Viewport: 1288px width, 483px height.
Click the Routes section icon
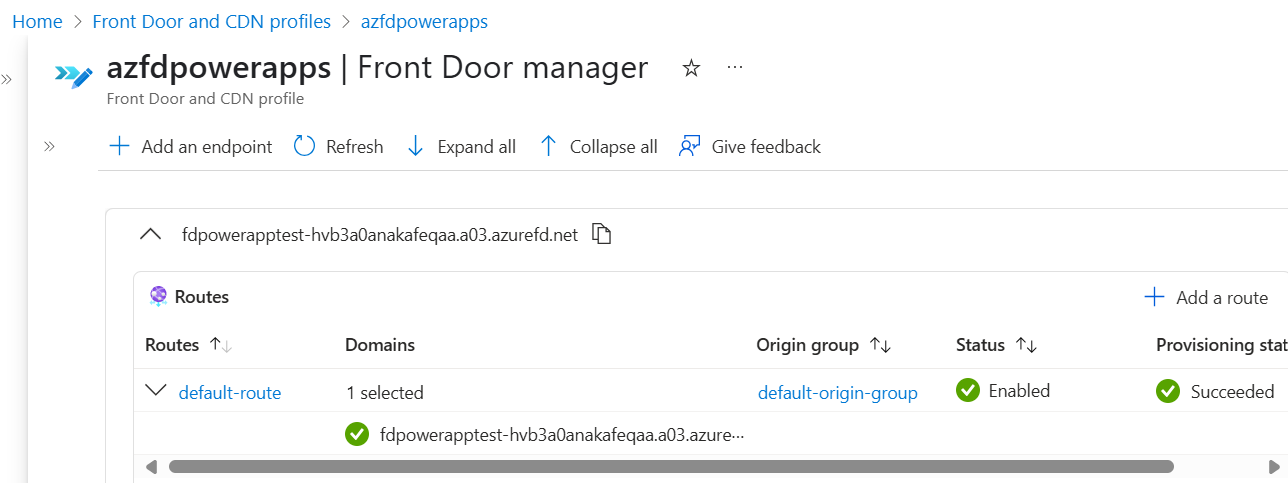(x=157, y=296)
